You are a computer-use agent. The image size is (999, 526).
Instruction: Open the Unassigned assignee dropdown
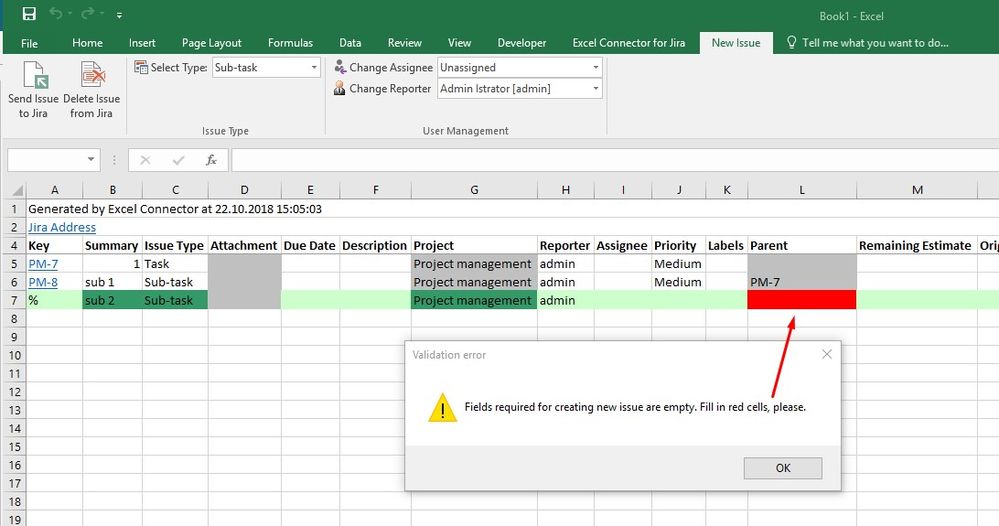tap(596, 68)
